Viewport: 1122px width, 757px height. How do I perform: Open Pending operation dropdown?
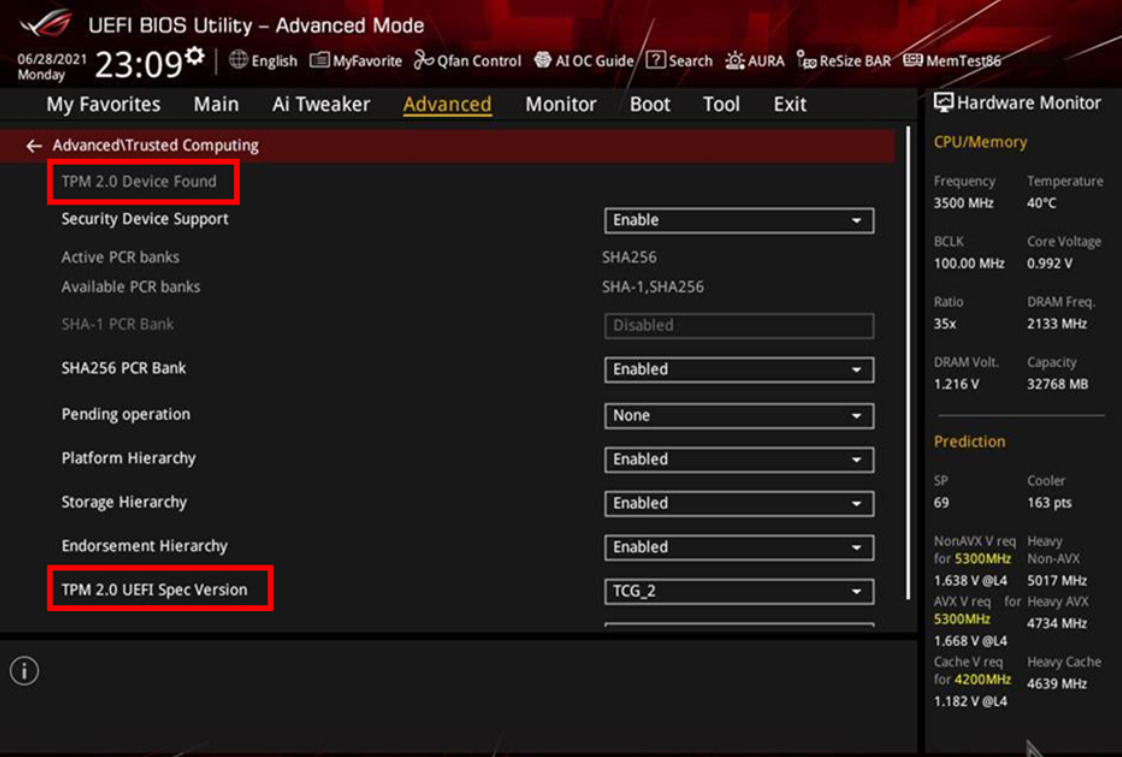tap(739, 416)
